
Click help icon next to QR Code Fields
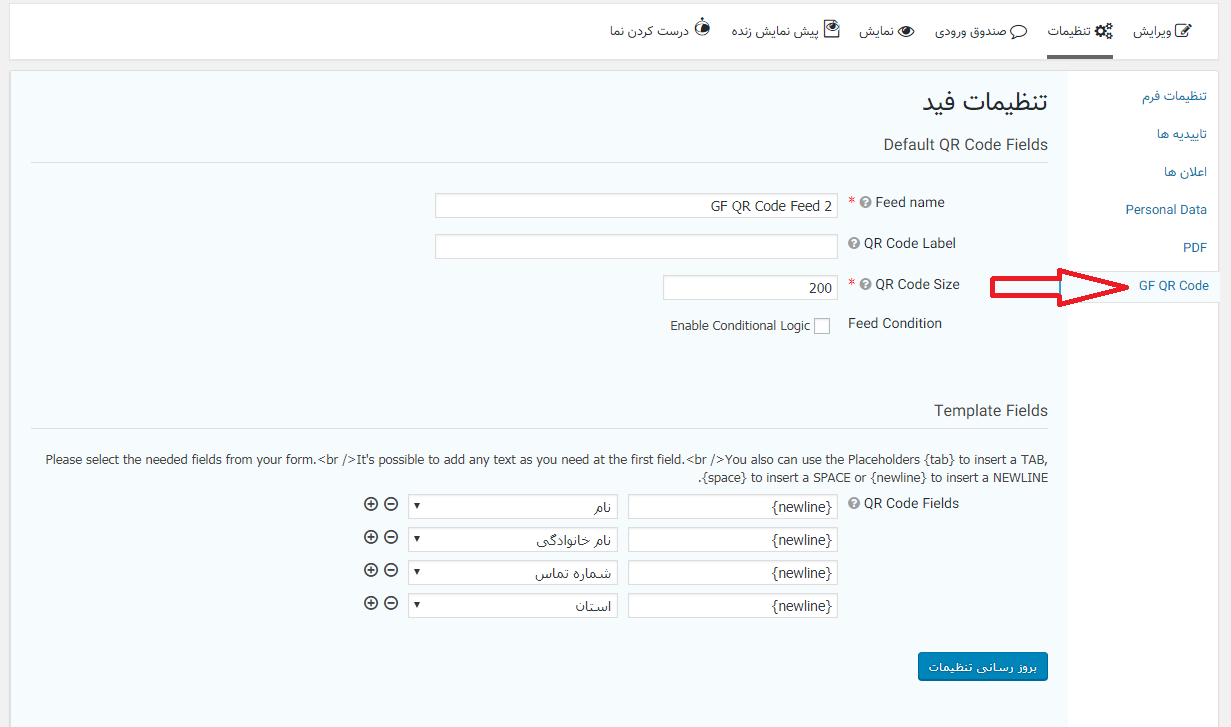854,504
